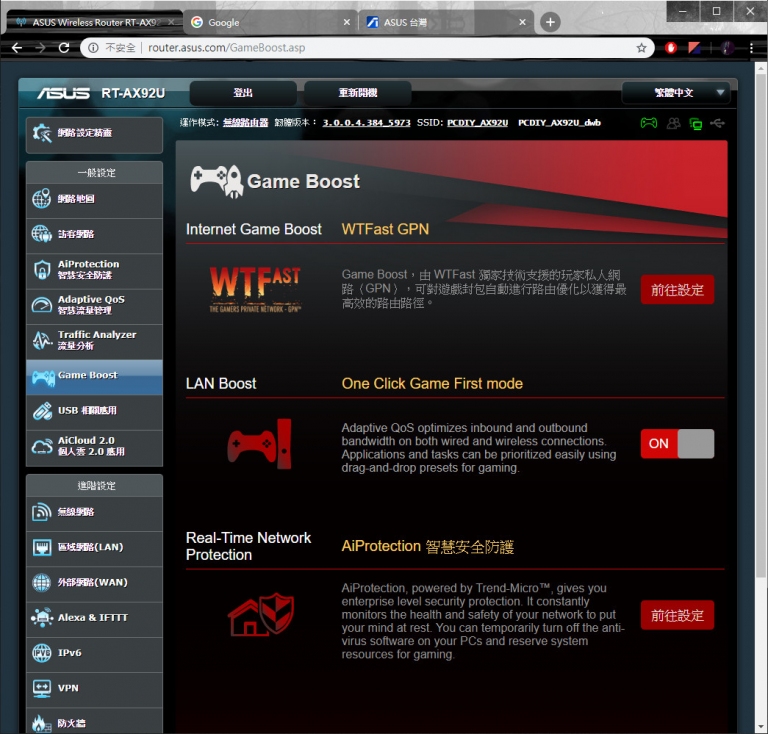Close the ASUS Taiwan tab
The image size is (768, 734).
(523, 22)
